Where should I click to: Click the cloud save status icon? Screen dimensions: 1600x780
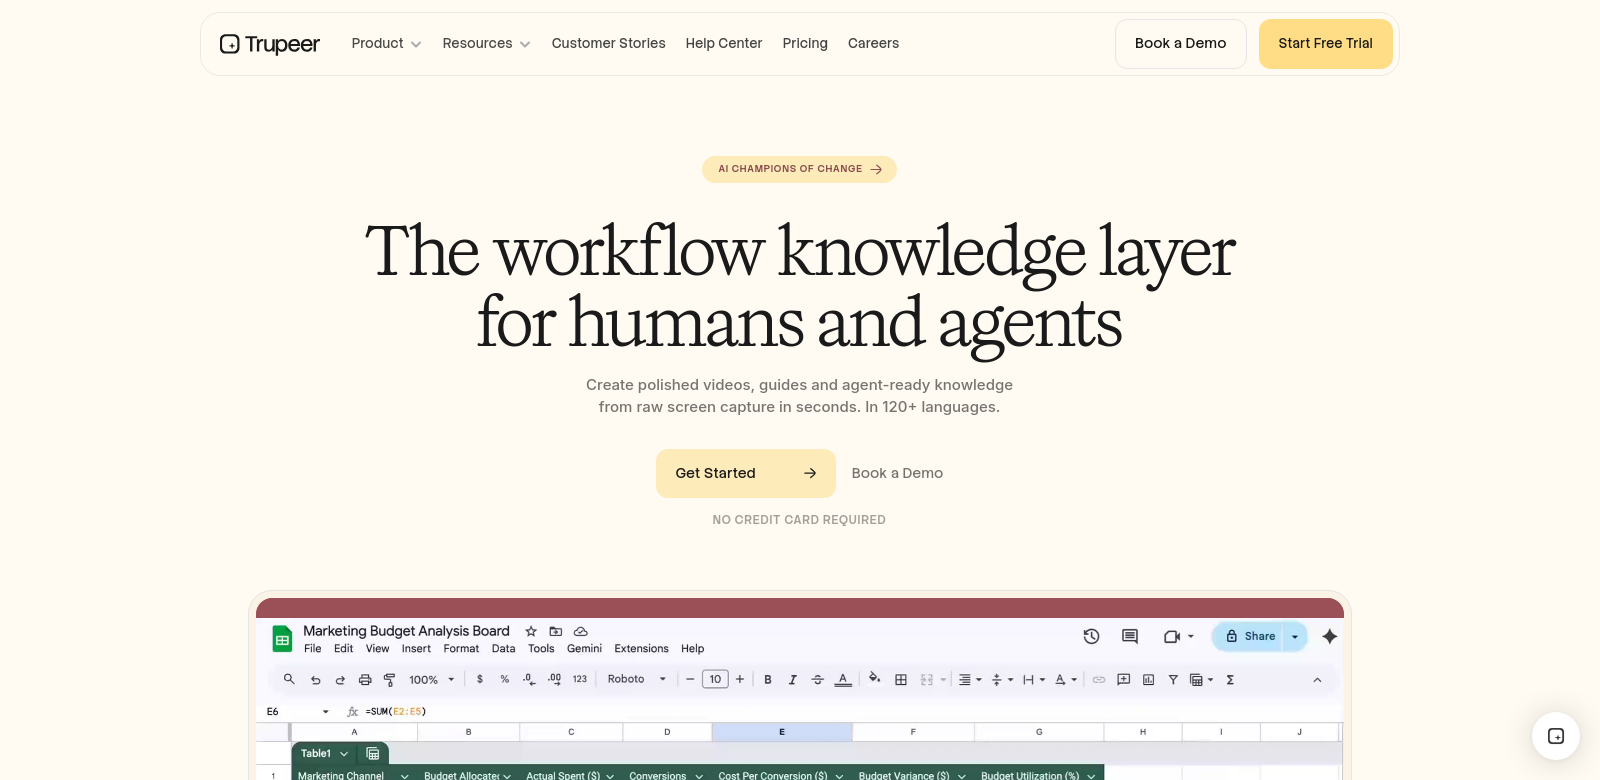pos(581,631)
